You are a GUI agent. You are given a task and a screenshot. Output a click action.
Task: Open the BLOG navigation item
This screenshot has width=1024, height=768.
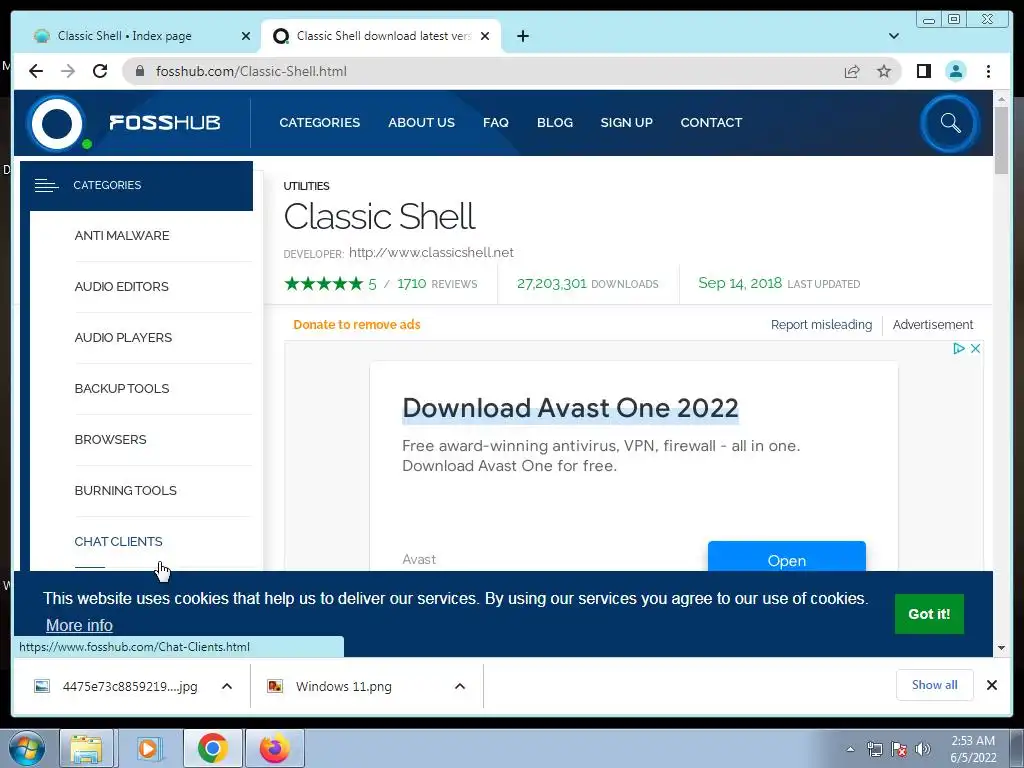[554, 123]
